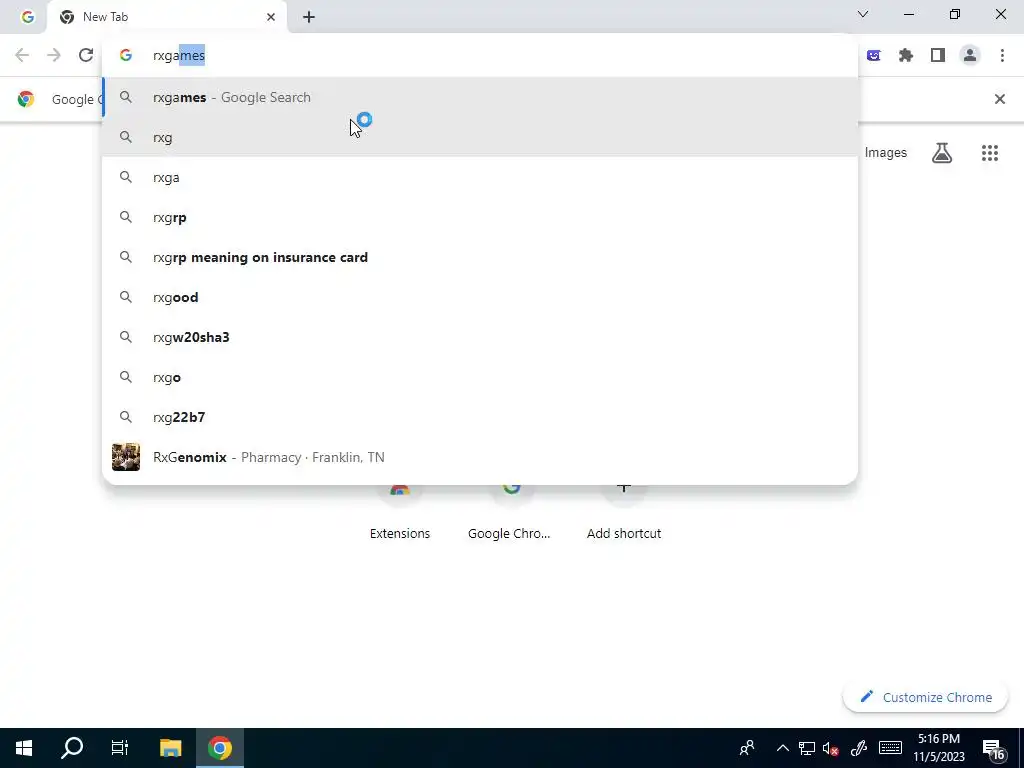This screenshot has width=1024, height=768.
Task: Close the New Tab tab
Action: pyautogui.click(x=270, y=17)
